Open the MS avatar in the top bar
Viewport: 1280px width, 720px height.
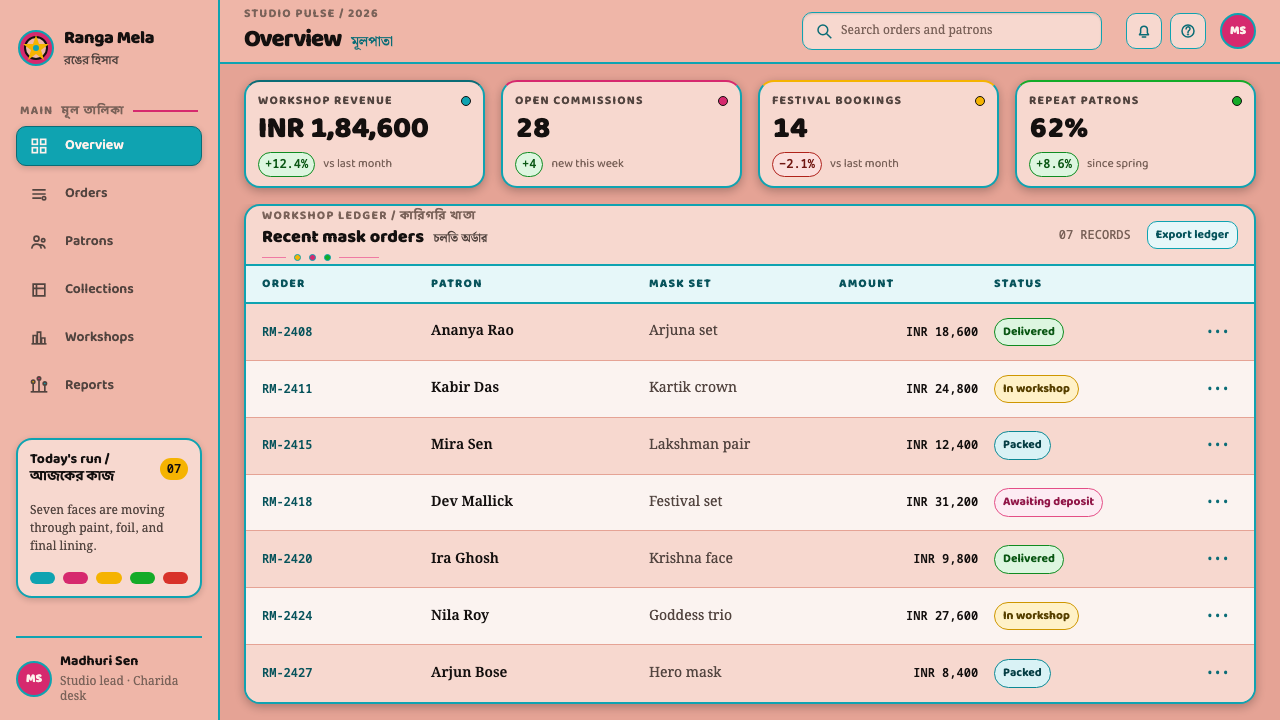pos(1238,31)
